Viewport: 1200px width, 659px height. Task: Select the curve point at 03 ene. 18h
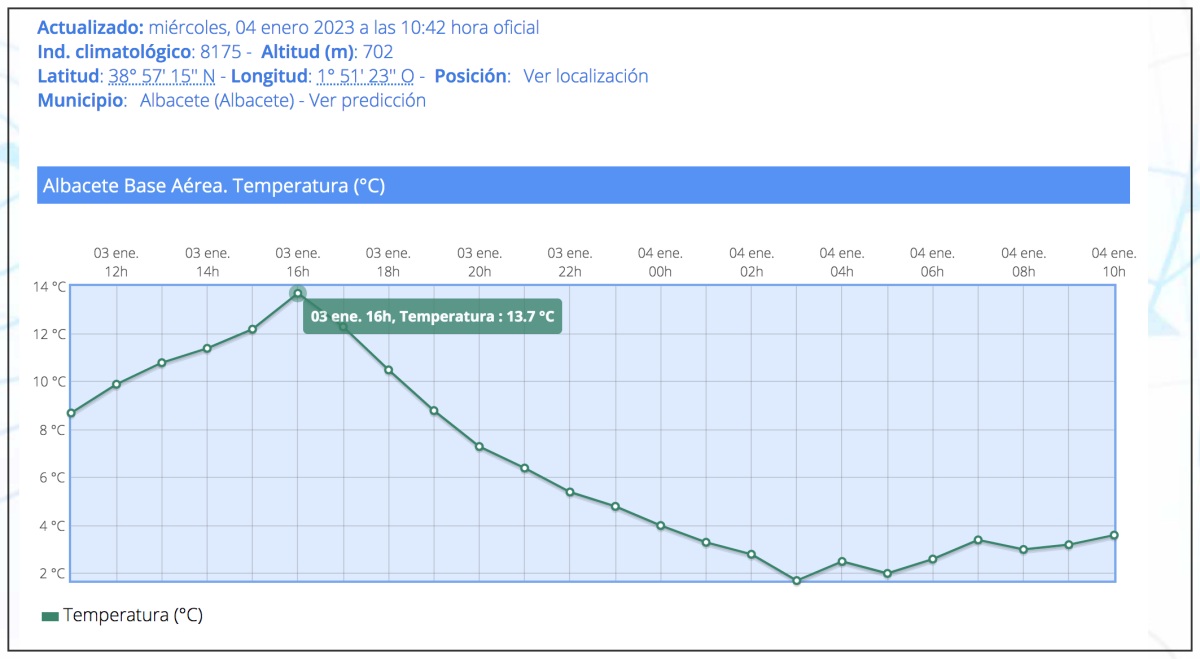click(x=388, y=370)
